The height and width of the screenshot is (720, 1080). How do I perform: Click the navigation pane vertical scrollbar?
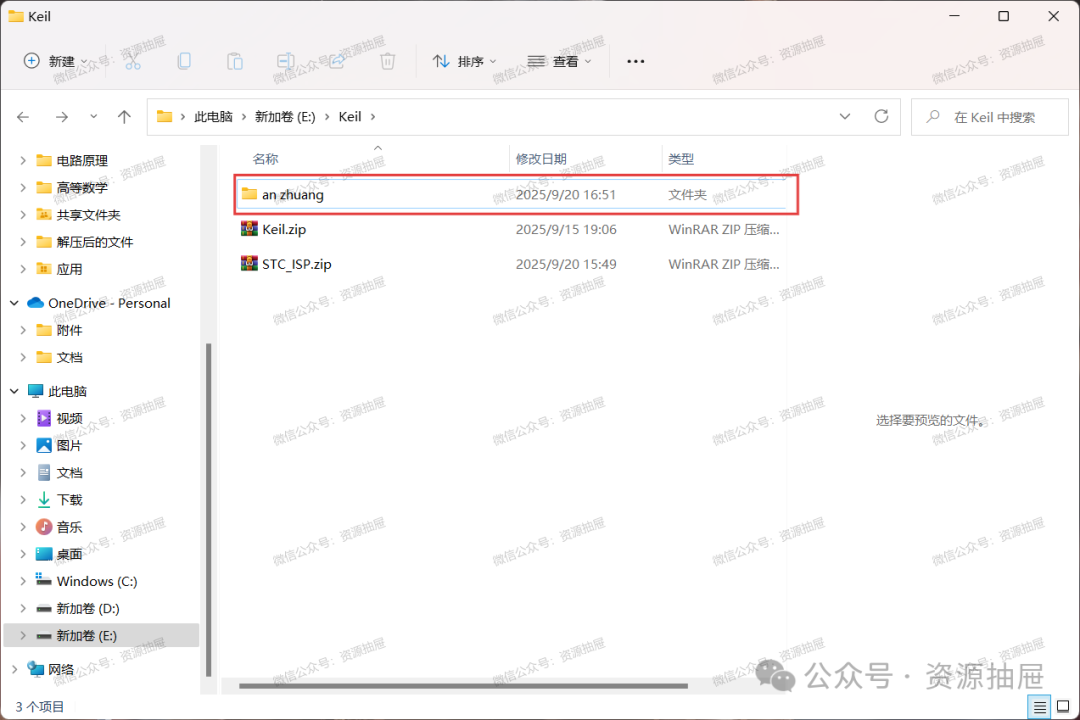(208, 510)
